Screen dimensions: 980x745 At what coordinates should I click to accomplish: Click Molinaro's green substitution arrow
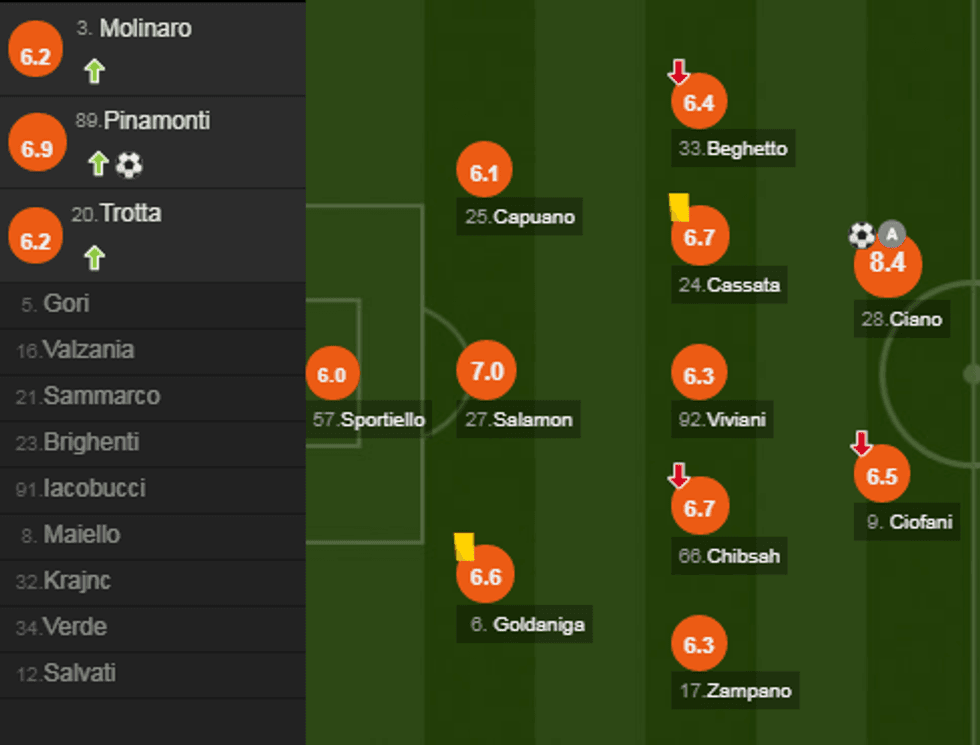(94, 72)
